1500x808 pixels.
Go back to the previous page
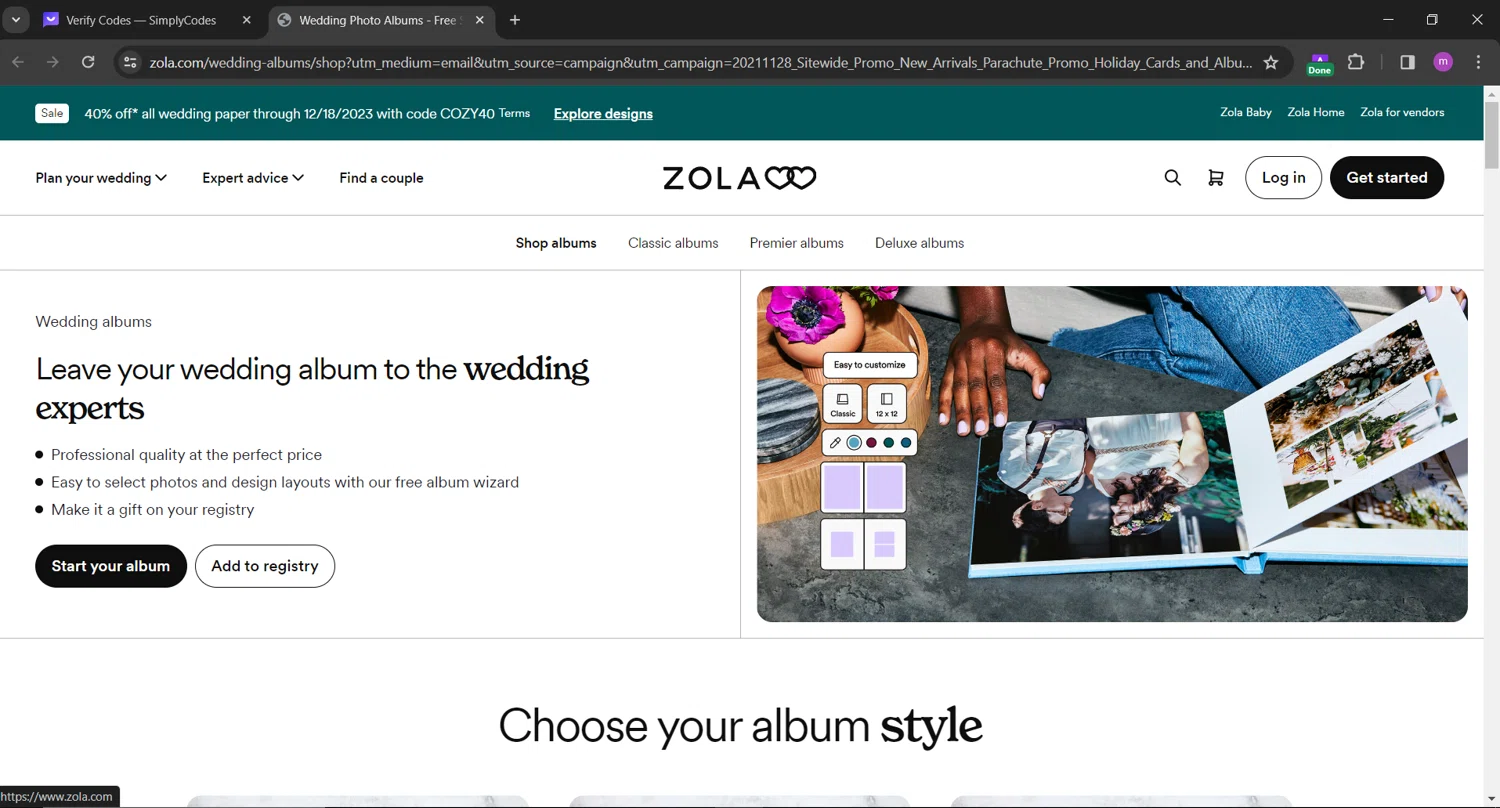tap(18, 62)
